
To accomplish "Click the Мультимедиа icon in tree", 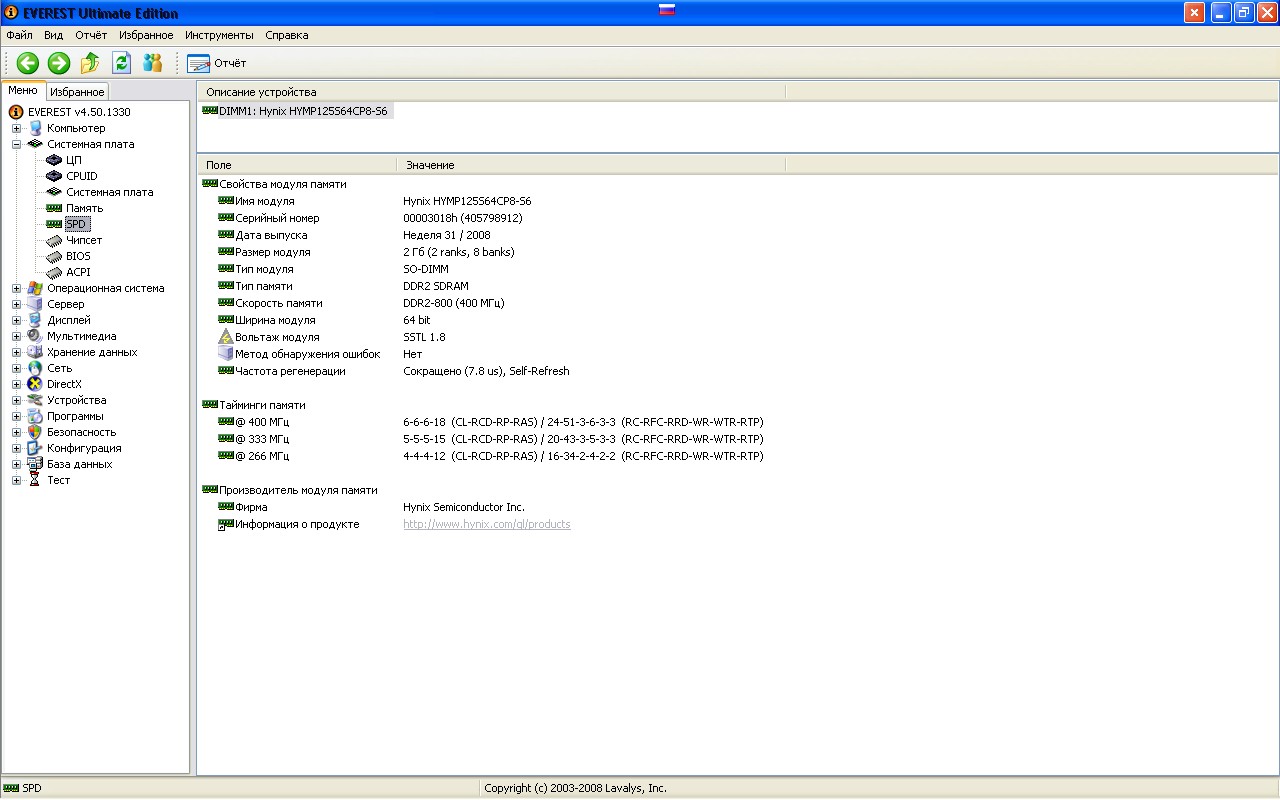I will coord(35,336).
